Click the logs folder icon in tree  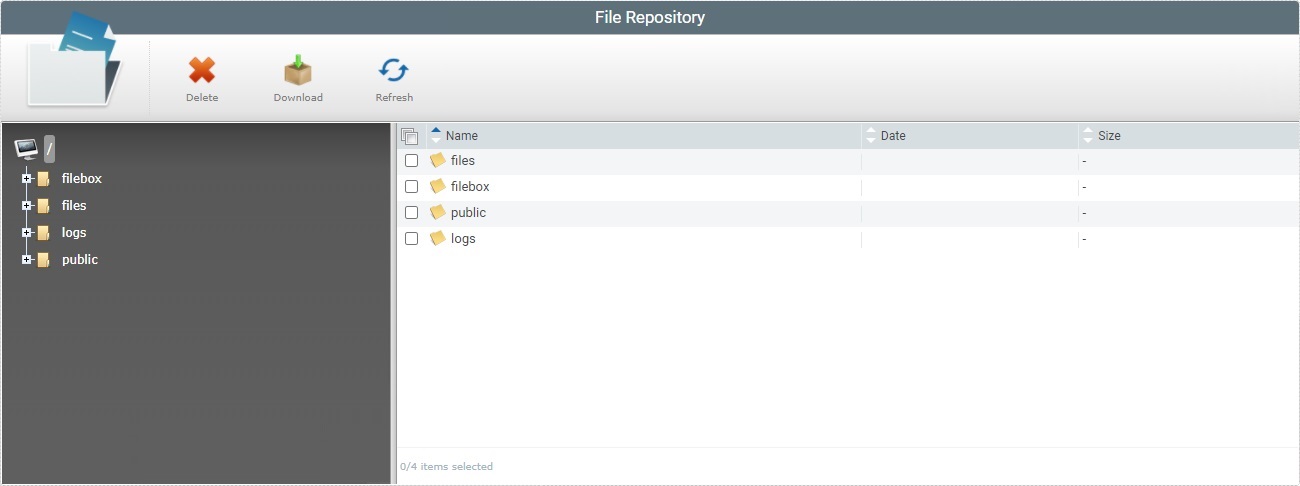point(43,233)
